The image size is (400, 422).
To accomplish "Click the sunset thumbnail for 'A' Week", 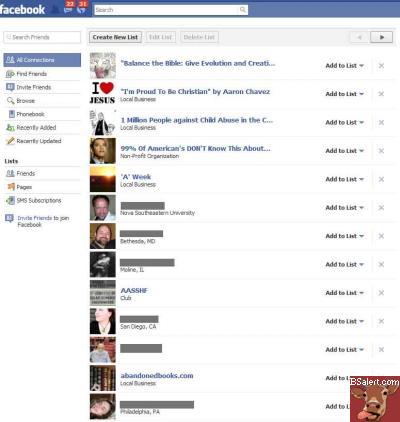I will coord(103,179).
